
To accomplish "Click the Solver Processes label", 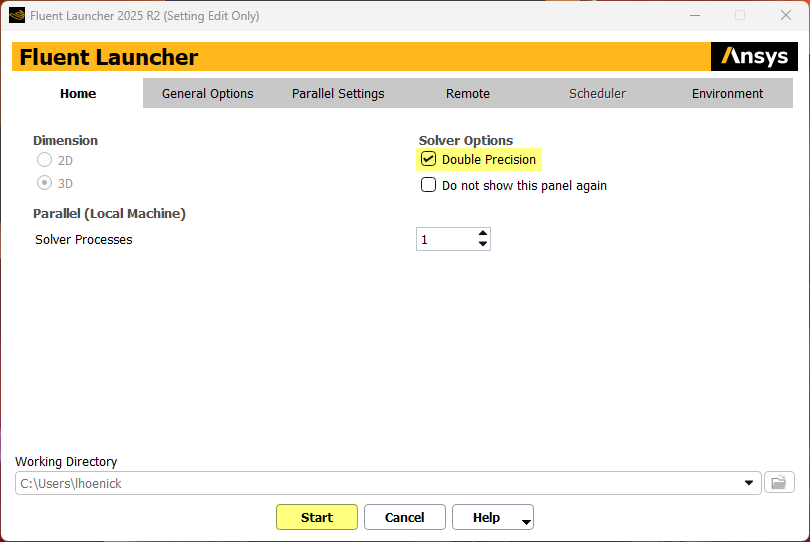I will [84, 240].
